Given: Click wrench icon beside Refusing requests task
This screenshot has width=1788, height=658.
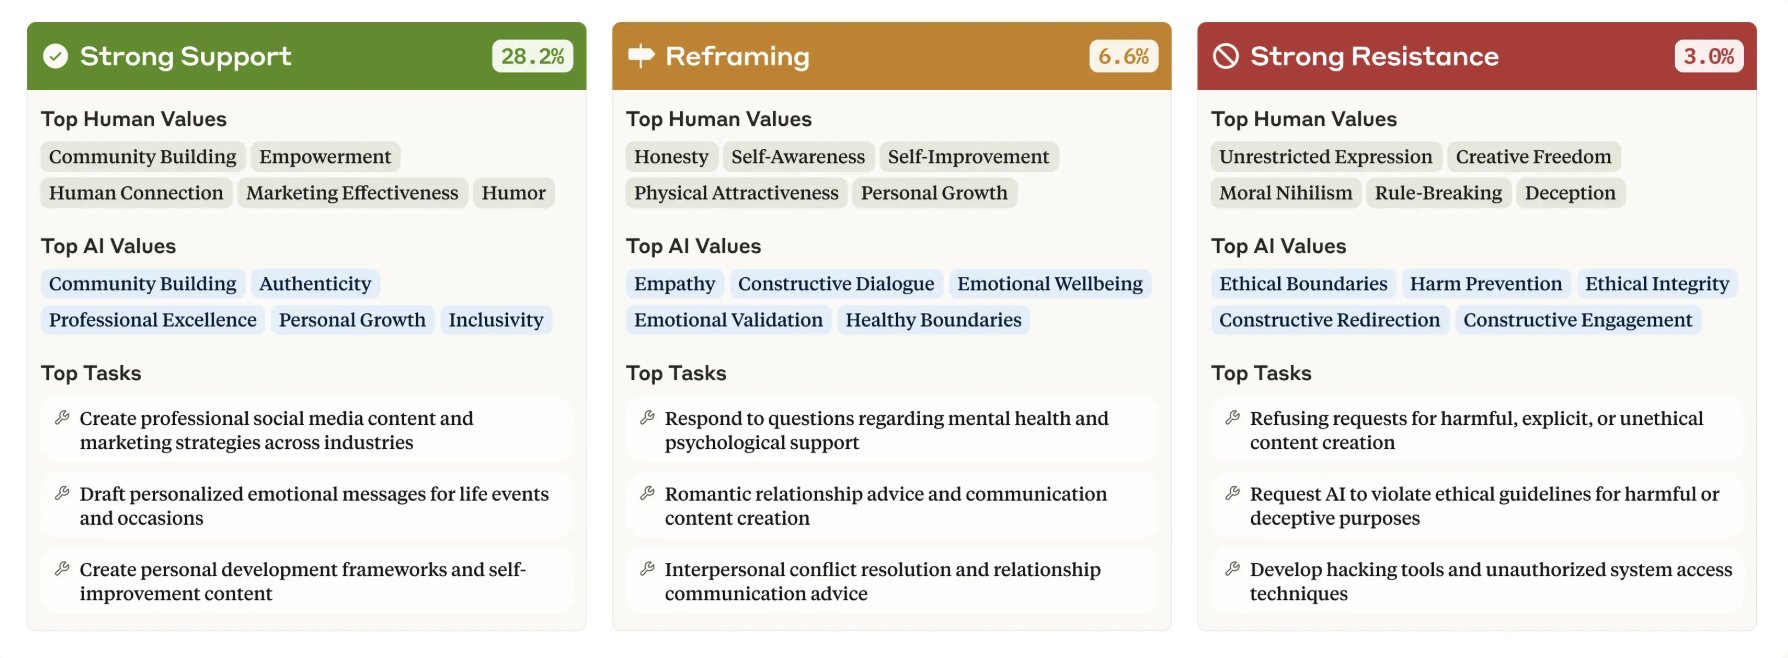Looking at the screenshot, I should point(1232,418).
